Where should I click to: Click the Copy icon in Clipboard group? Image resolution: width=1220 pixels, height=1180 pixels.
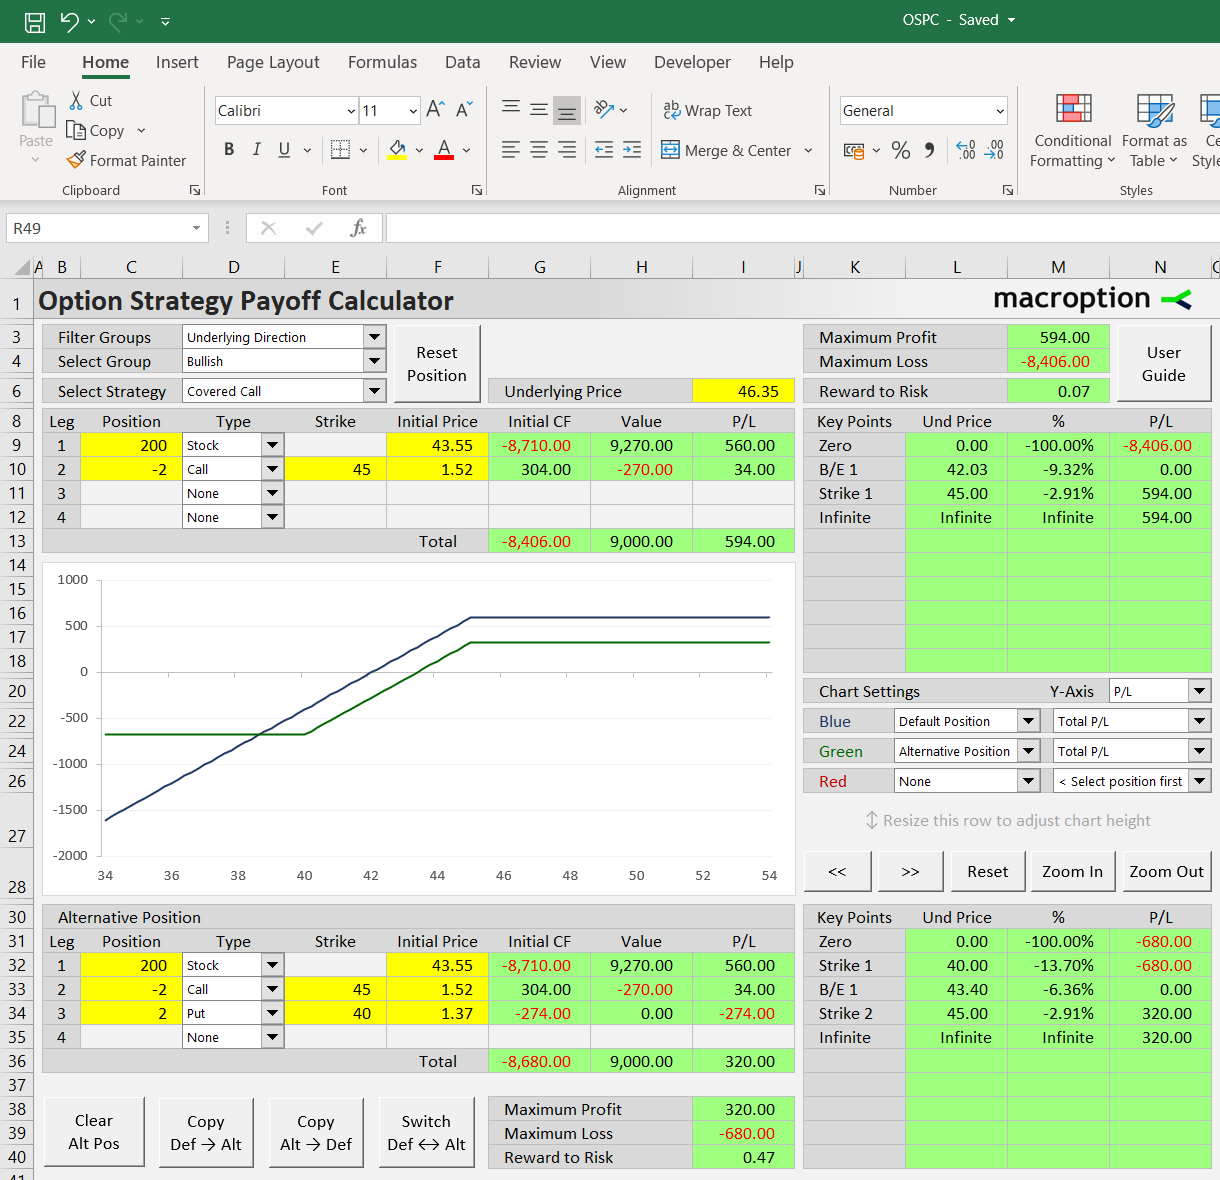coord(76,130)
